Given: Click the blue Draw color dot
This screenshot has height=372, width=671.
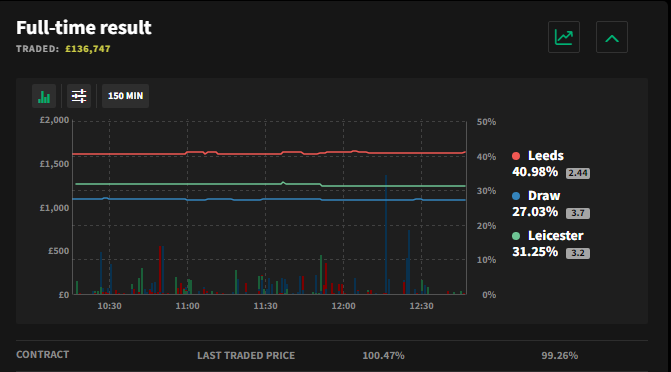Looking at the screenshot, I should pos(516,196).
